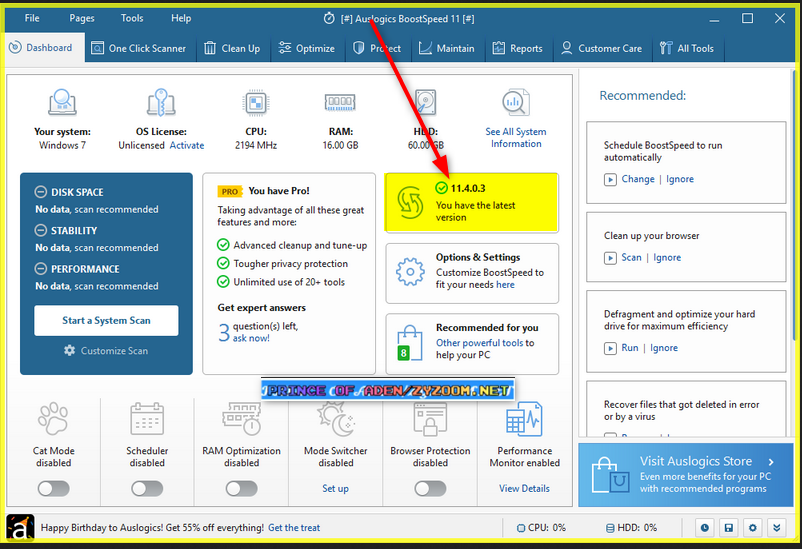Click the Recommended for you shopping bag icon
The width and height of the screenshot is (802, 549).
[410, 342]
